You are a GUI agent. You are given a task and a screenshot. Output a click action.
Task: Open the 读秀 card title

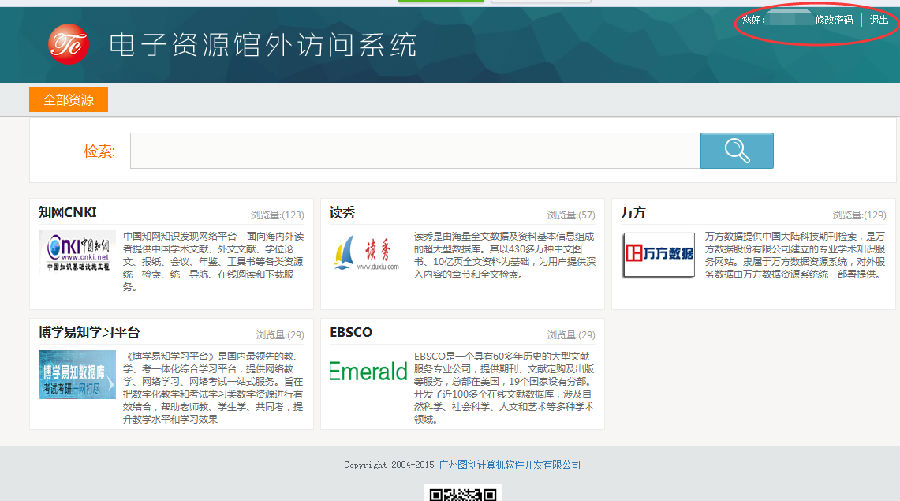point(342,212)
